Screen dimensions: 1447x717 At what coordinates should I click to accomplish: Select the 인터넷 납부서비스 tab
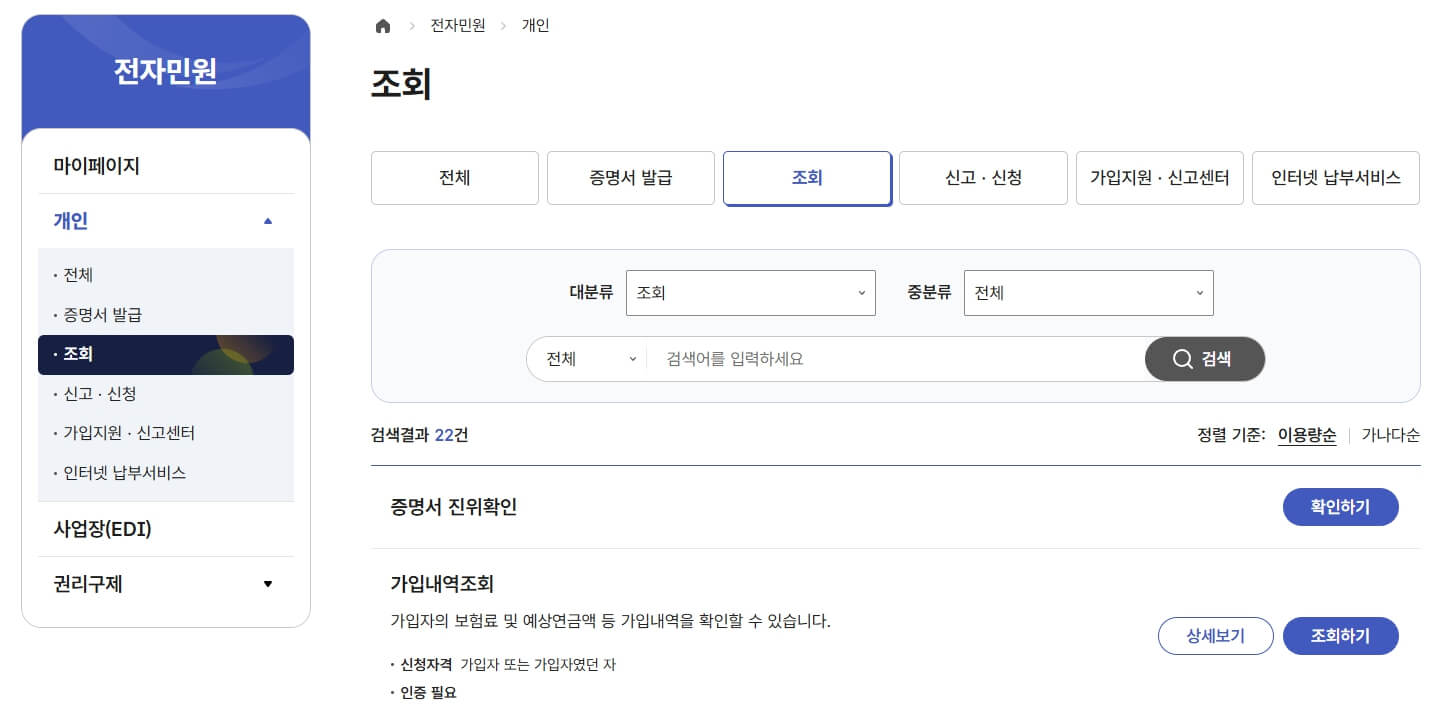(x=1335, y=177)
